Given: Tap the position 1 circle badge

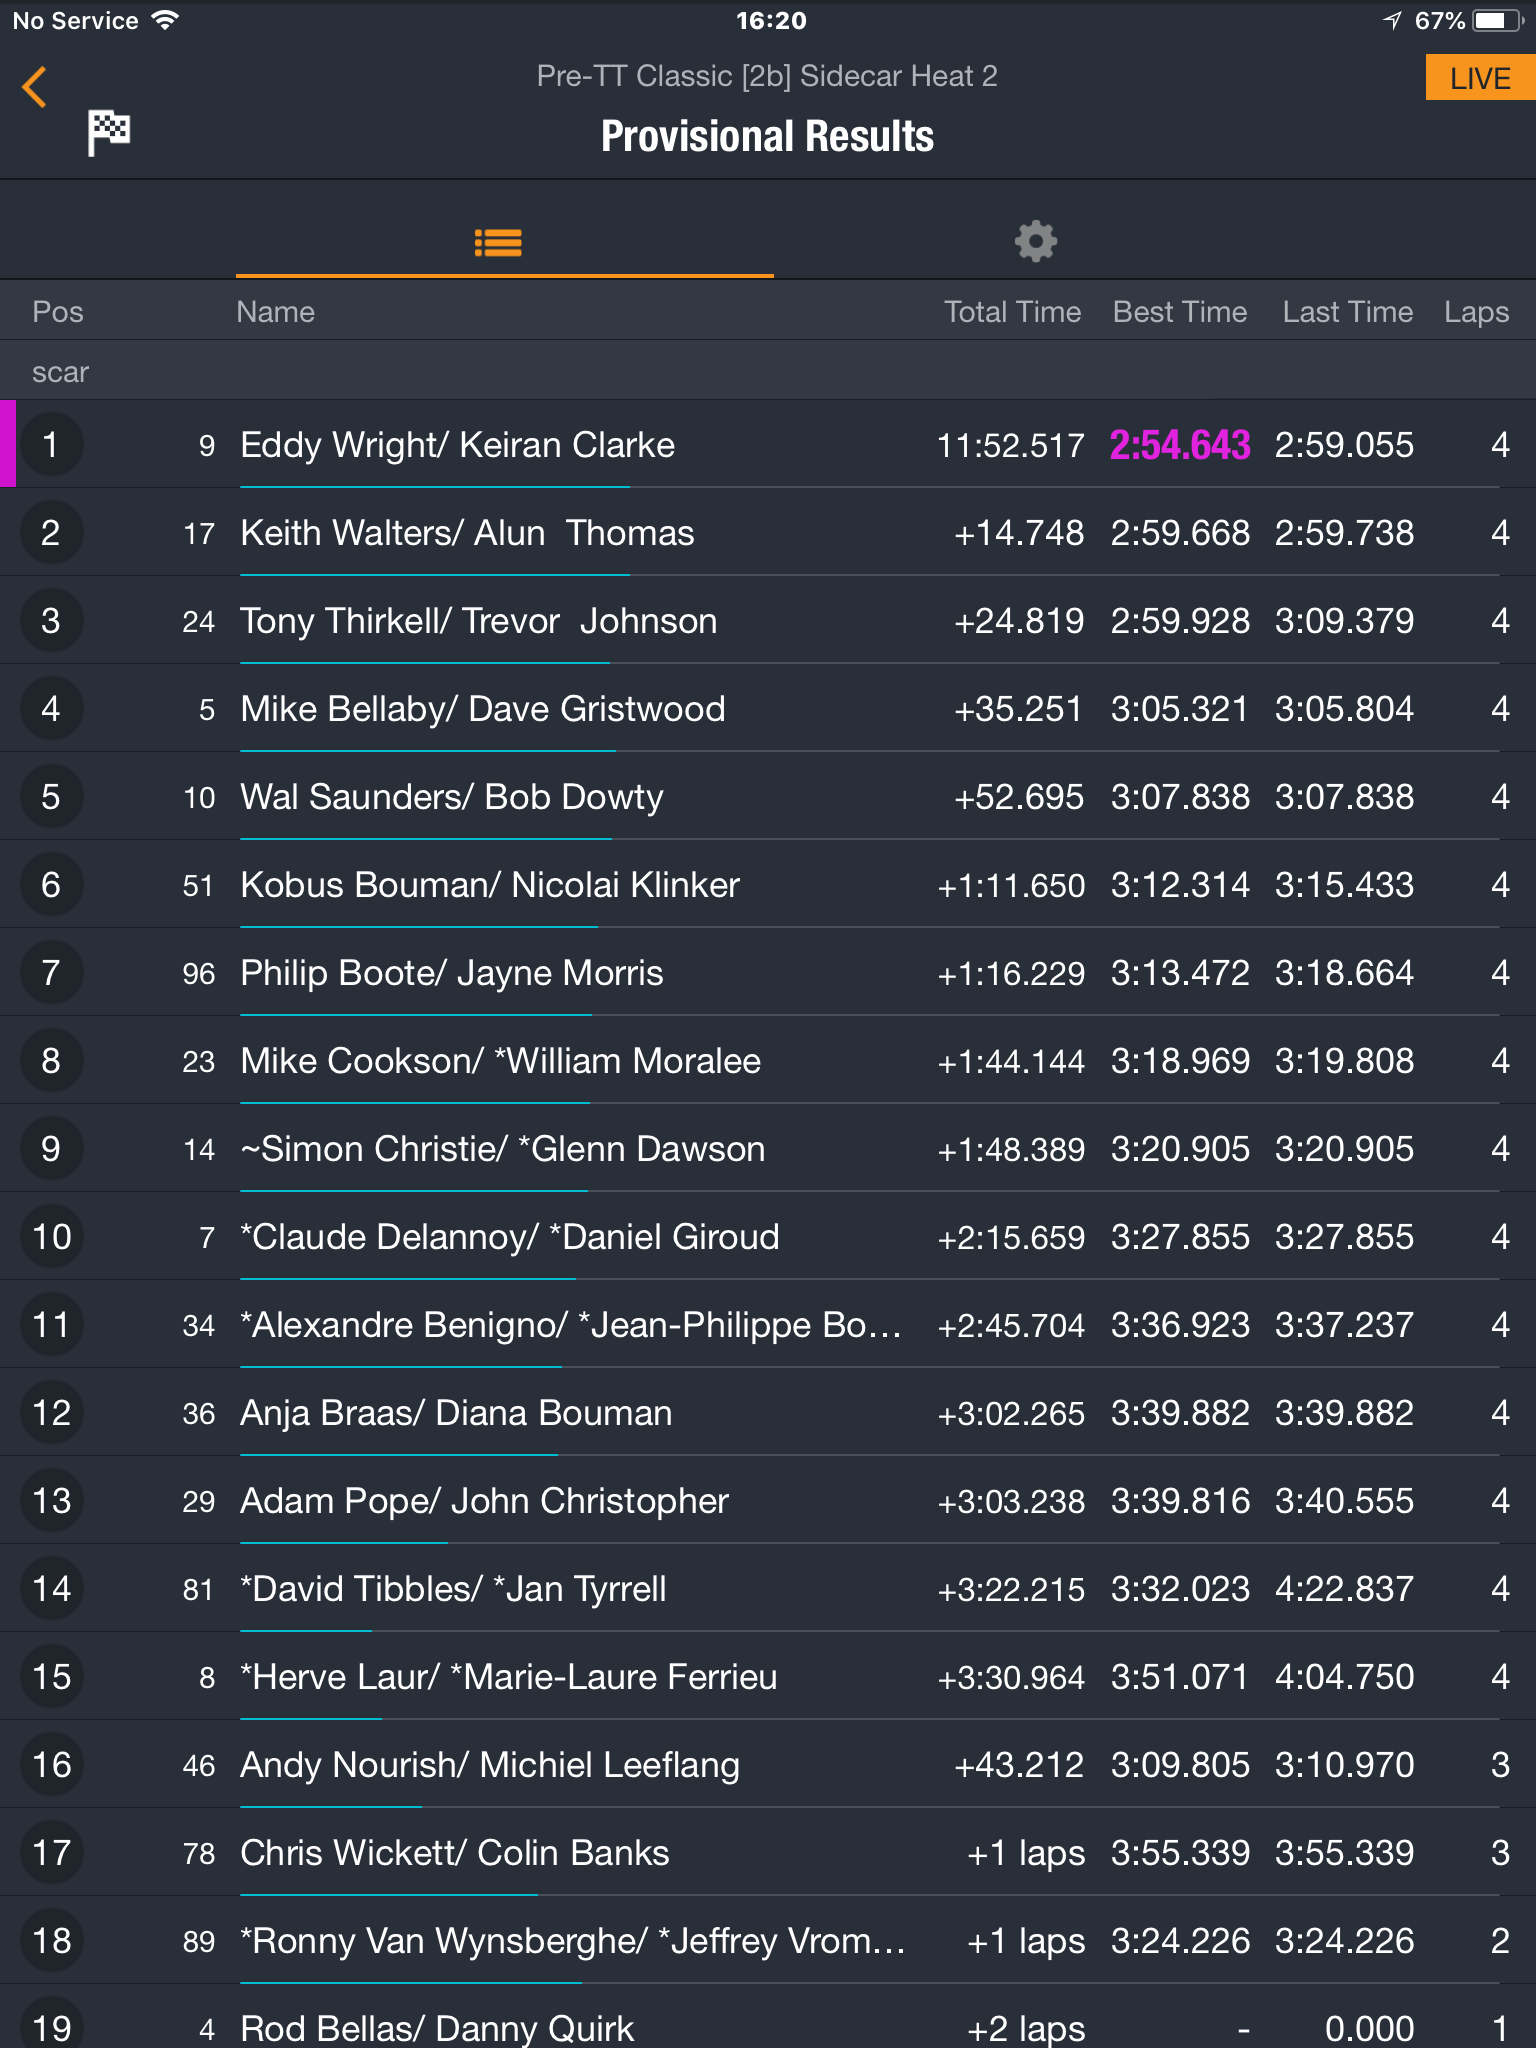Looking at the screenshot, I should tap(50, 444).
